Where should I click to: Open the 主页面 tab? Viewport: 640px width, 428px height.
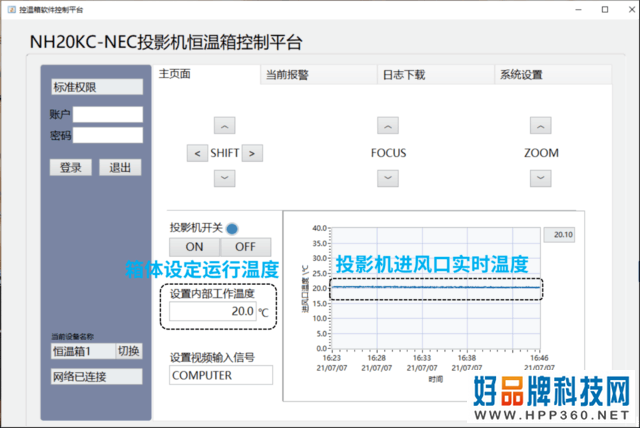point(206,74)
